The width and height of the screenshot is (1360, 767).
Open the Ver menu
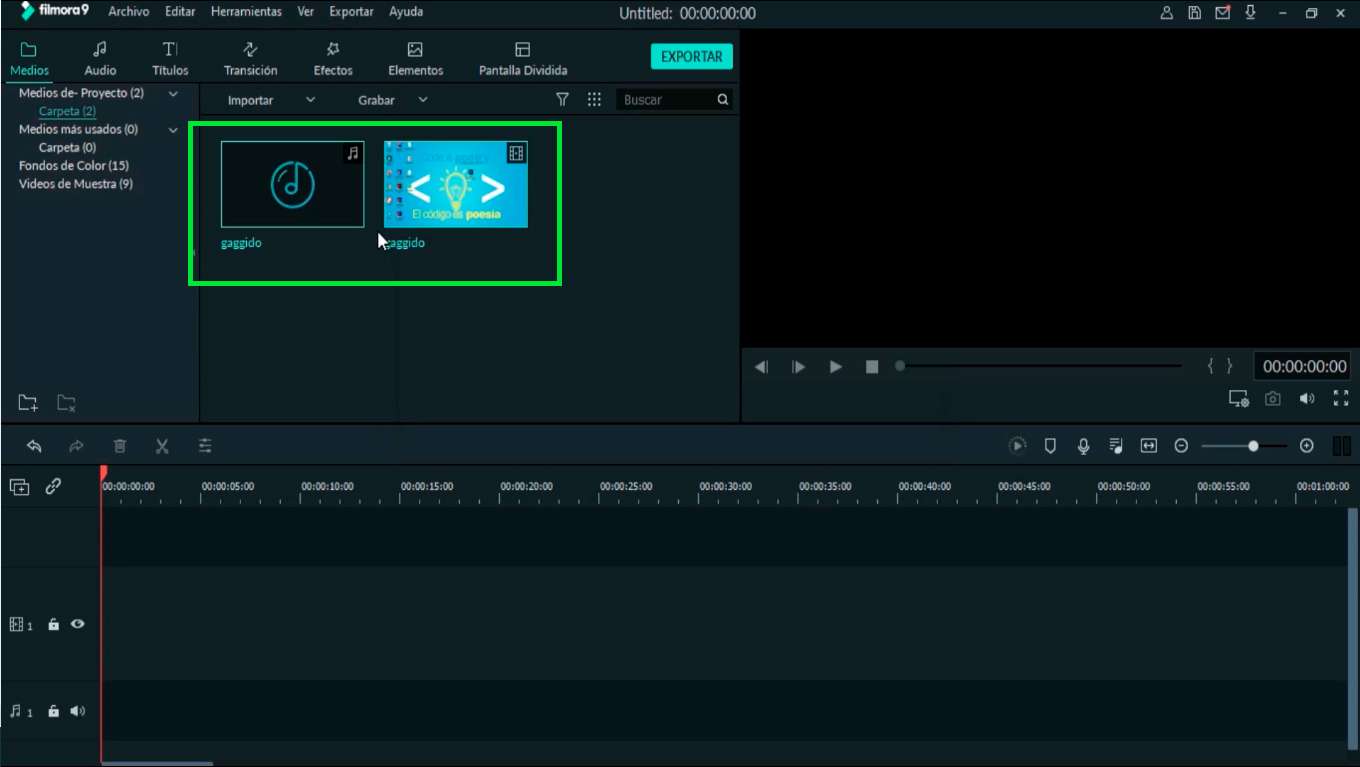coord(306,12)
